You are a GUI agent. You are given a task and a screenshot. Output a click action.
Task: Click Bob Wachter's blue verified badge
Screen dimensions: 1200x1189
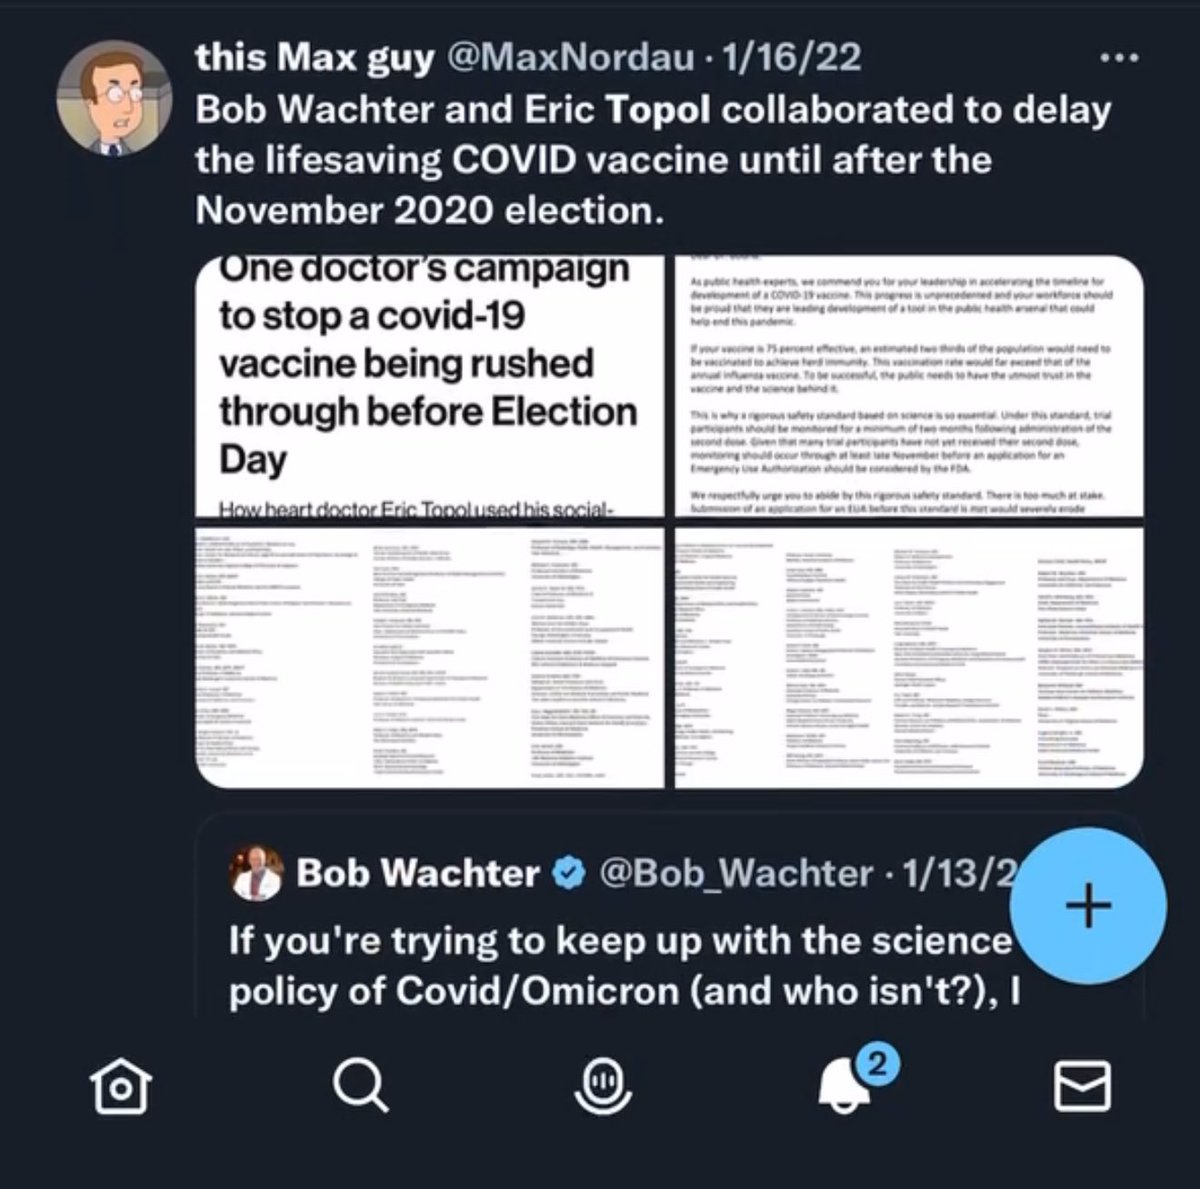(x=569, y=874)
